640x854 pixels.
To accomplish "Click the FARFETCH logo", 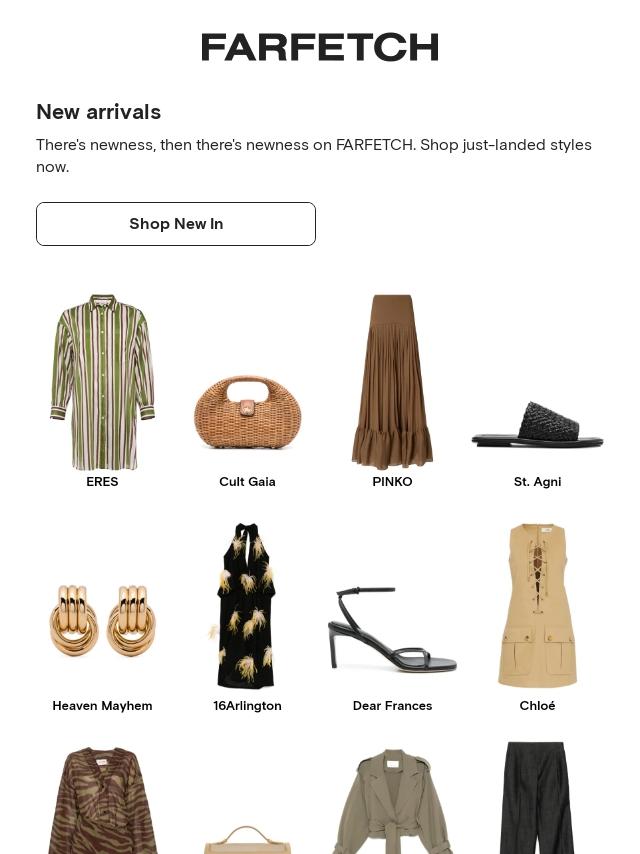I will pyautogui.click(x=320, y=47).
